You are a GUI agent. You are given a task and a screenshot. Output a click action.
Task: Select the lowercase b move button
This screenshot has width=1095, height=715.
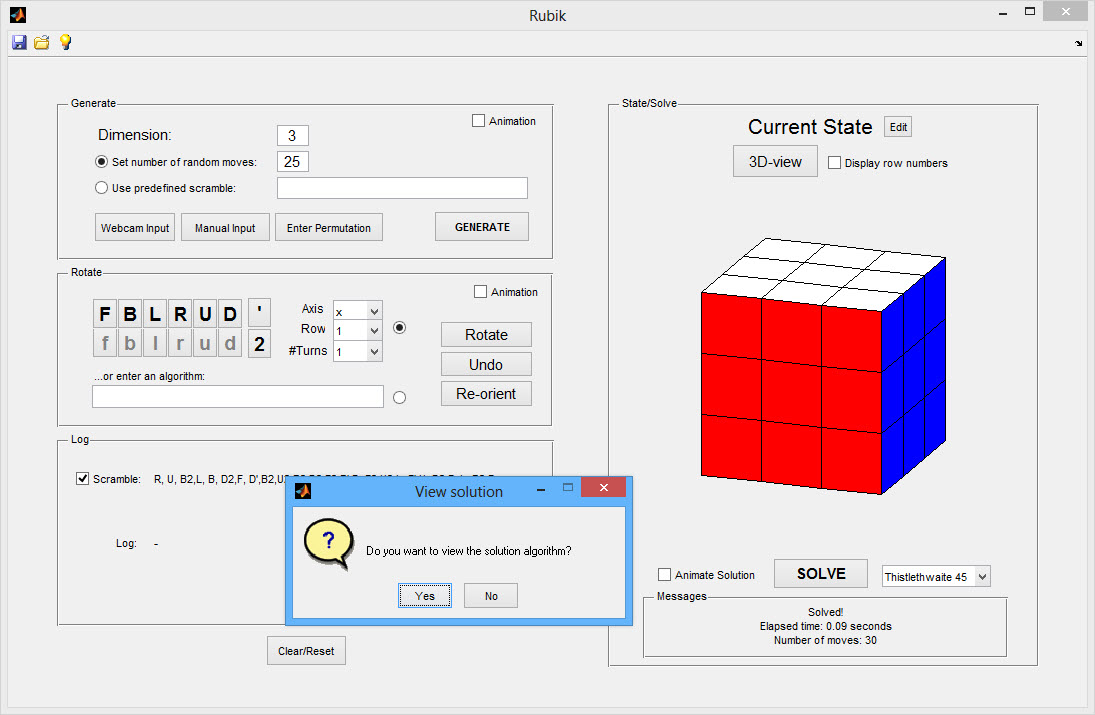(x=130, y=344)
